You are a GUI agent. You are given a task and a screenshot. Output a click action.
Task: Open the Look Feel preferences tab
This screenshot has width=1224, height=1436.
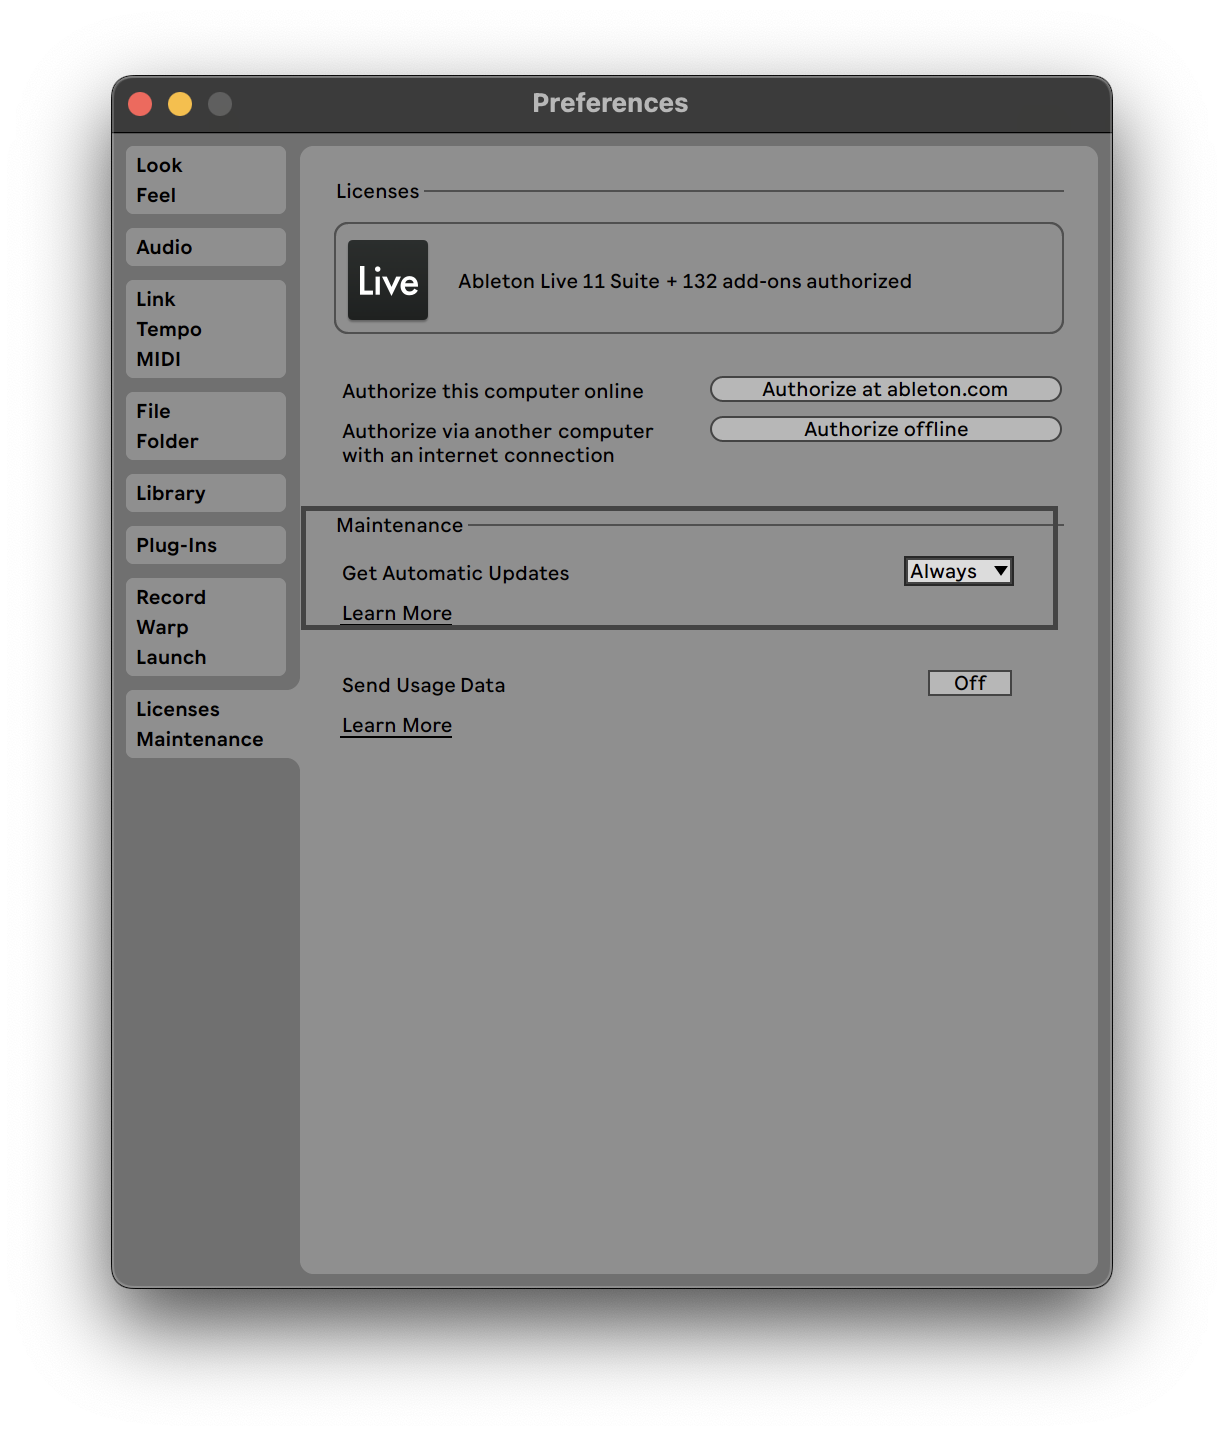(x=206, y=180)
